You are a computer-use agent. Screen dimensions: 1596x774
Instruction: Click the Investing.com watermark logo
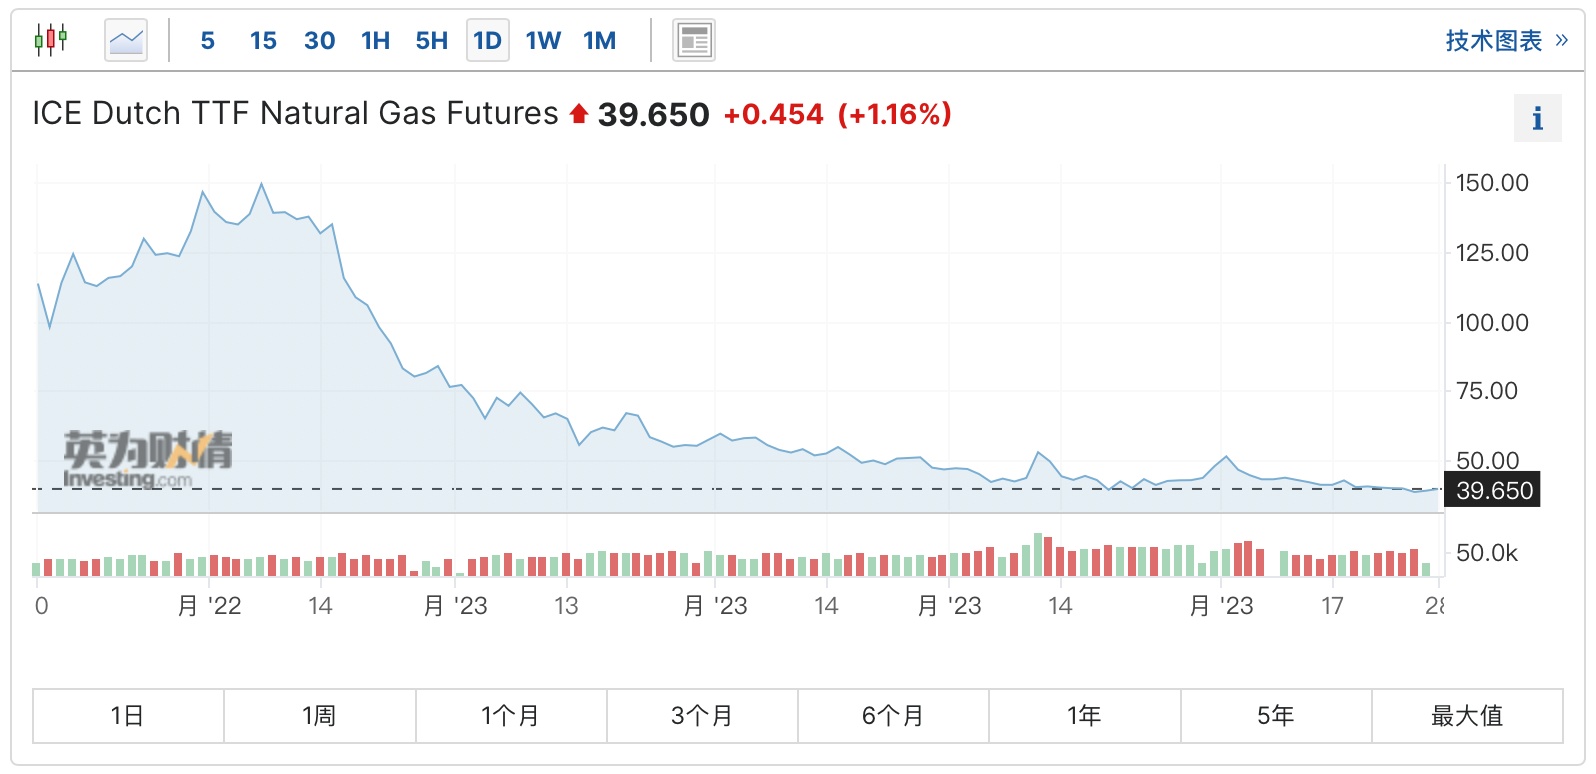(x=146, y=460)
